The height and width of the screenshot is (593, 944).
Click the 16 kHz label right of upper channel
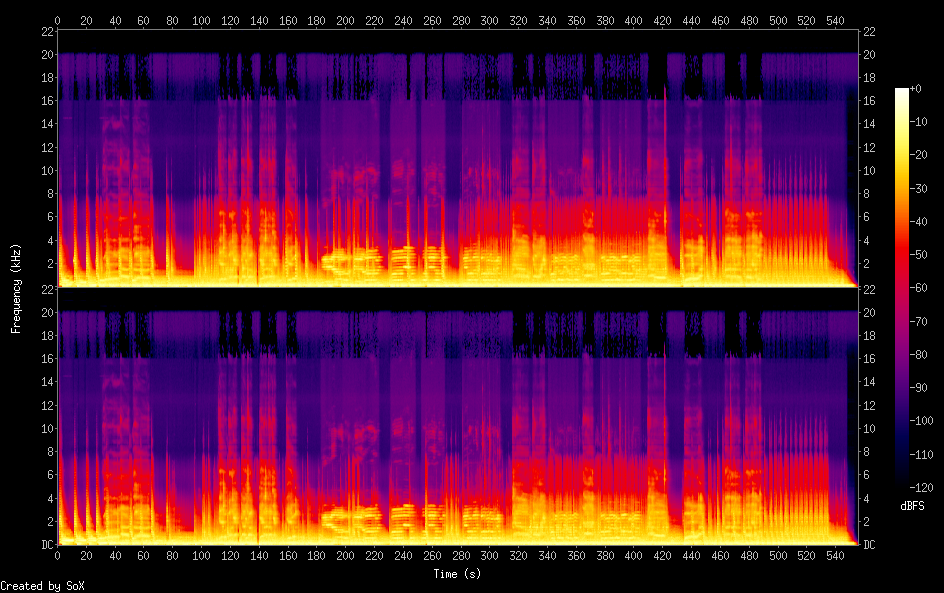click(868, 101)
